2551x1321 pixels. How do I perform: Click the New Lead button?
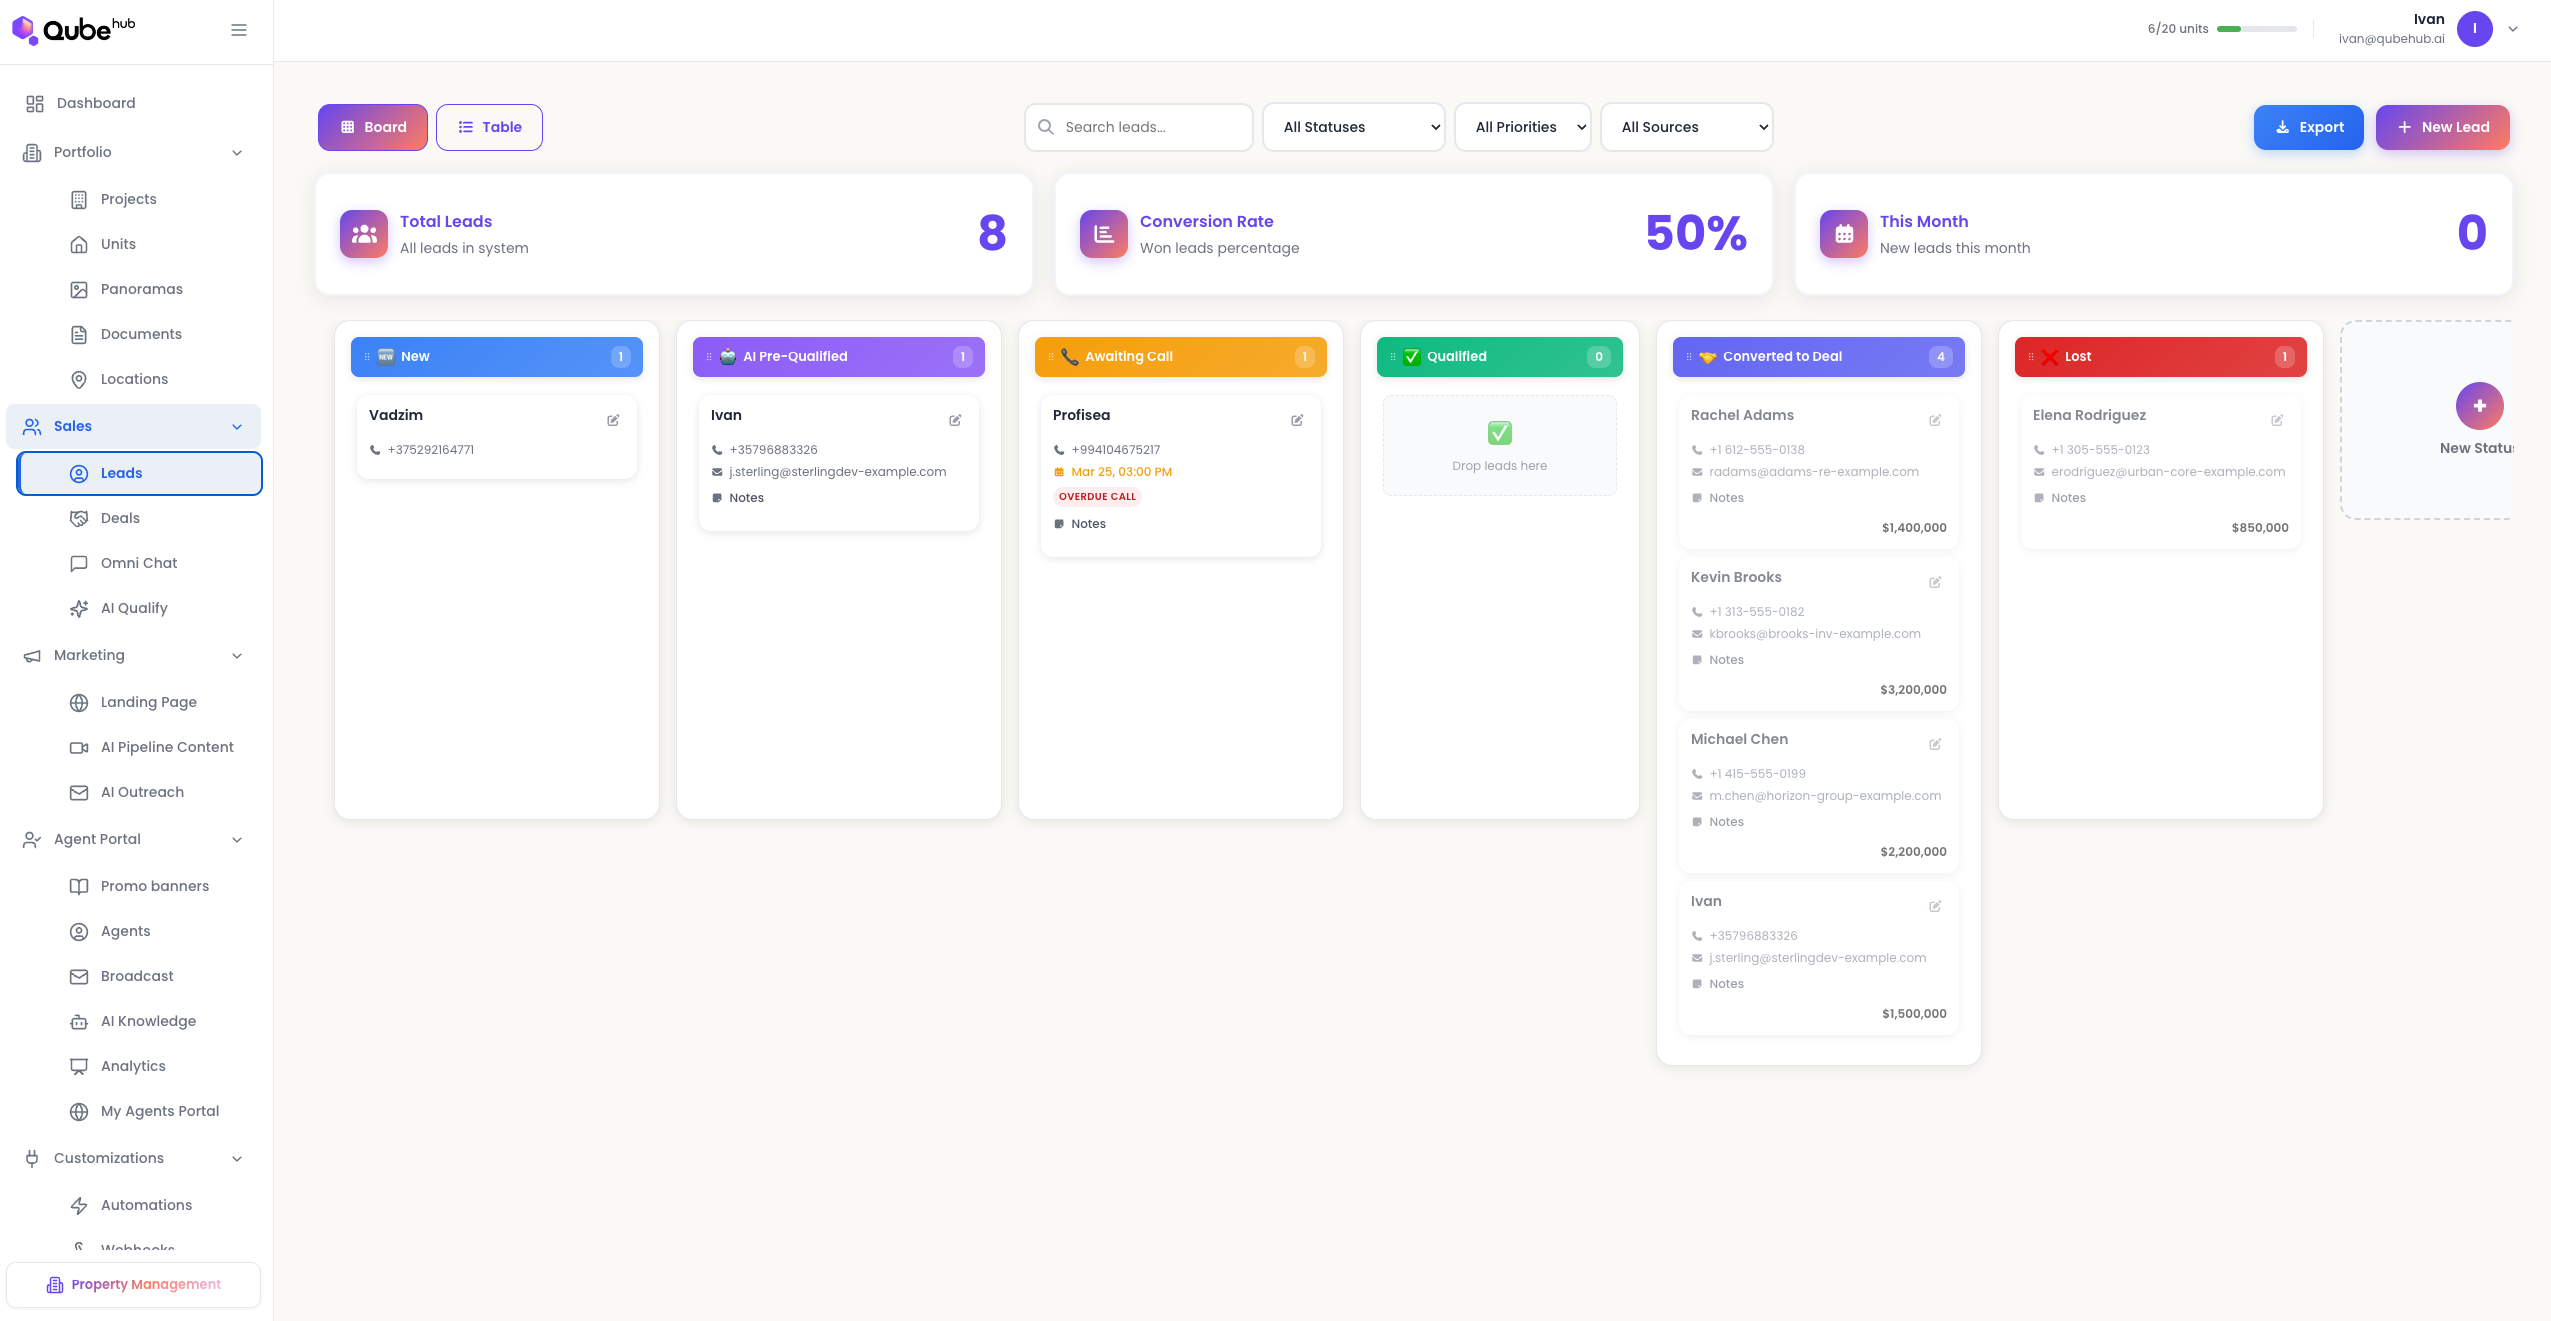(x=2442, y=127)
